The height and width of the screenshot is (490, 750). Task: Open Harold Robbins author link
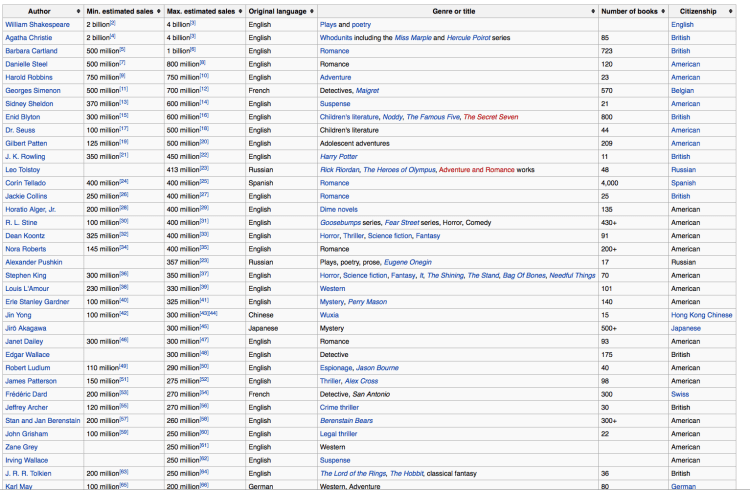[x=29, y=77]
